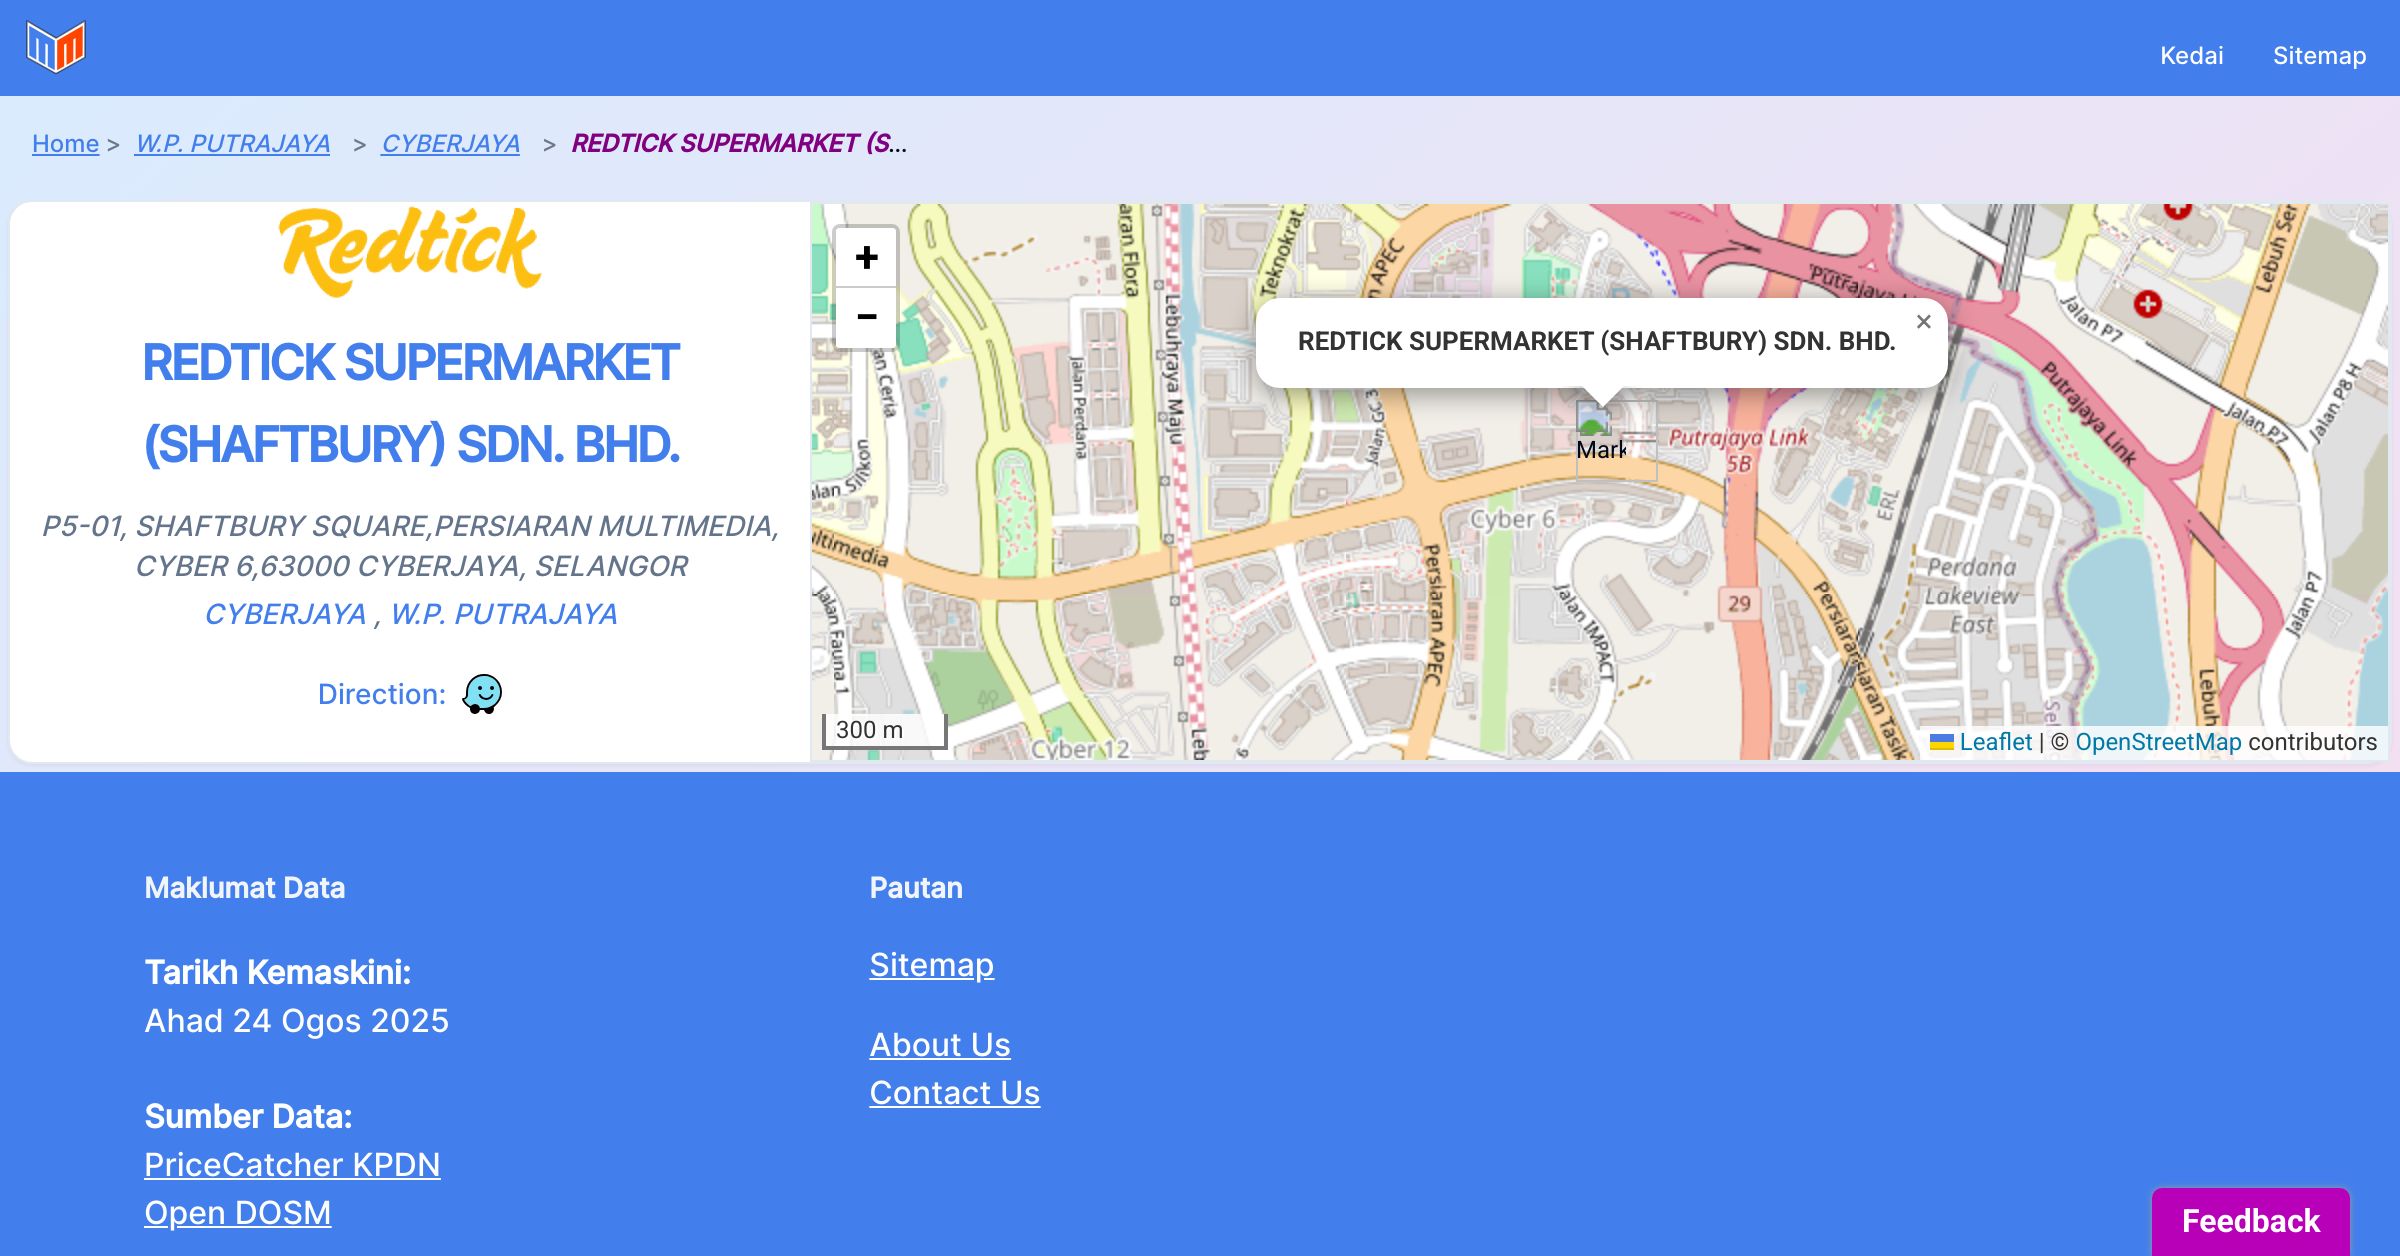
Task: Open Sitemap in top navigation
Action: coord(2319,55)
